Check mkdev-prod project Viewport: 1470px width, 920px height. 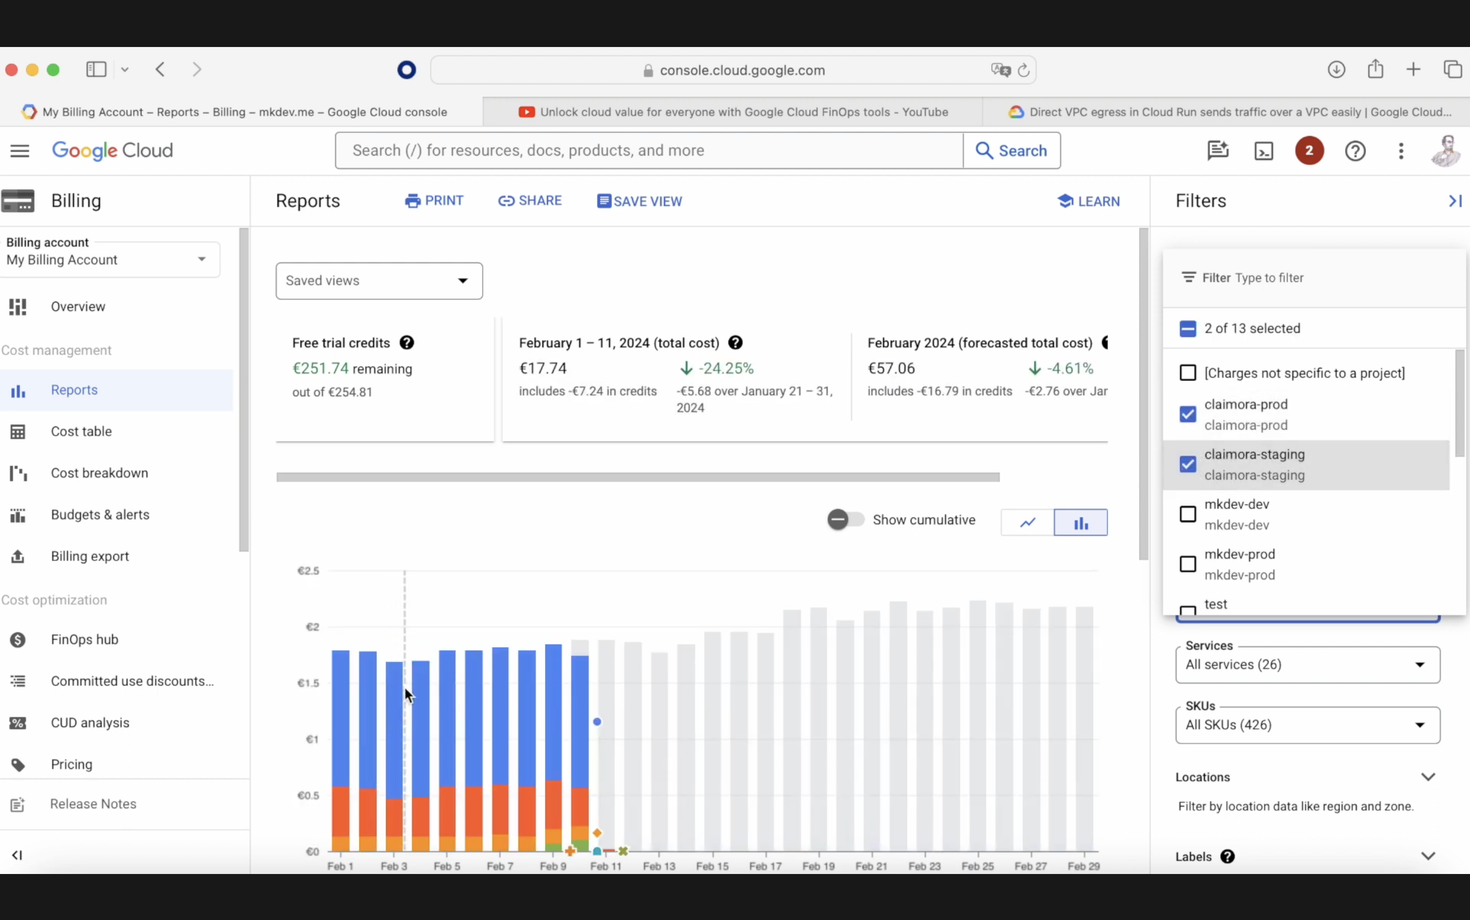click(1188, 564)
